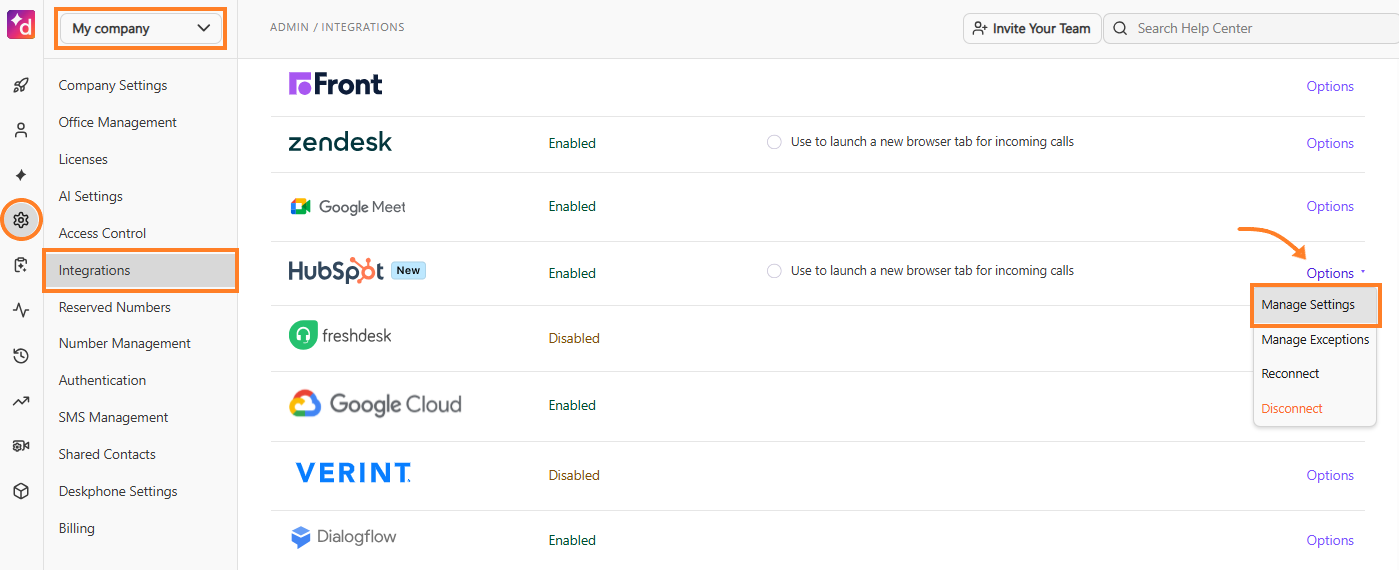1399x570 pixels.
Task: Click the Dialogflow logo
Action: coord(343,537)
